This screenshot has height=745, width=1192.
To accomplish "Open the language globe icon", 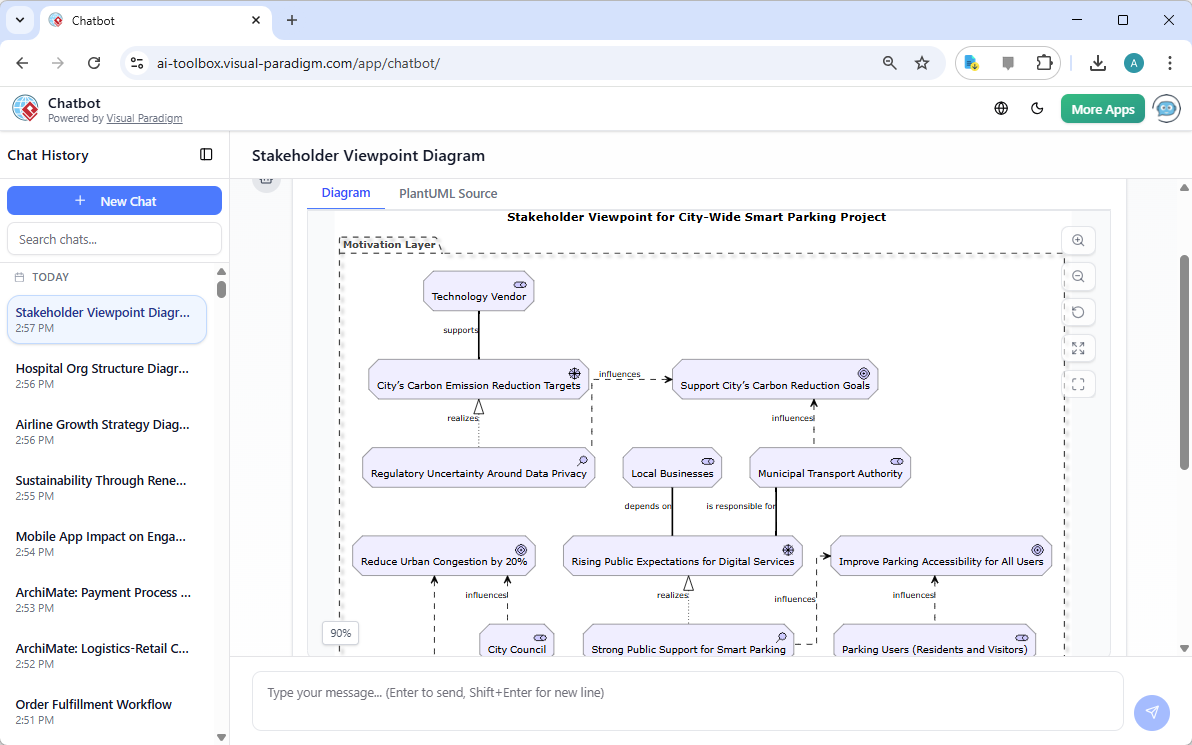I will [x=1001, y=108].
